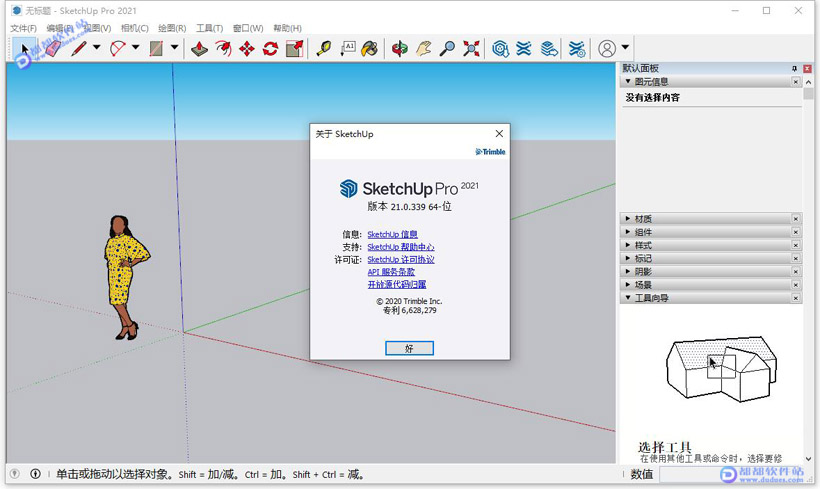The width and height of the screenshot is (820, 489).
Task: Collapse the 图元信息 panel
Action: coord(628,82)
